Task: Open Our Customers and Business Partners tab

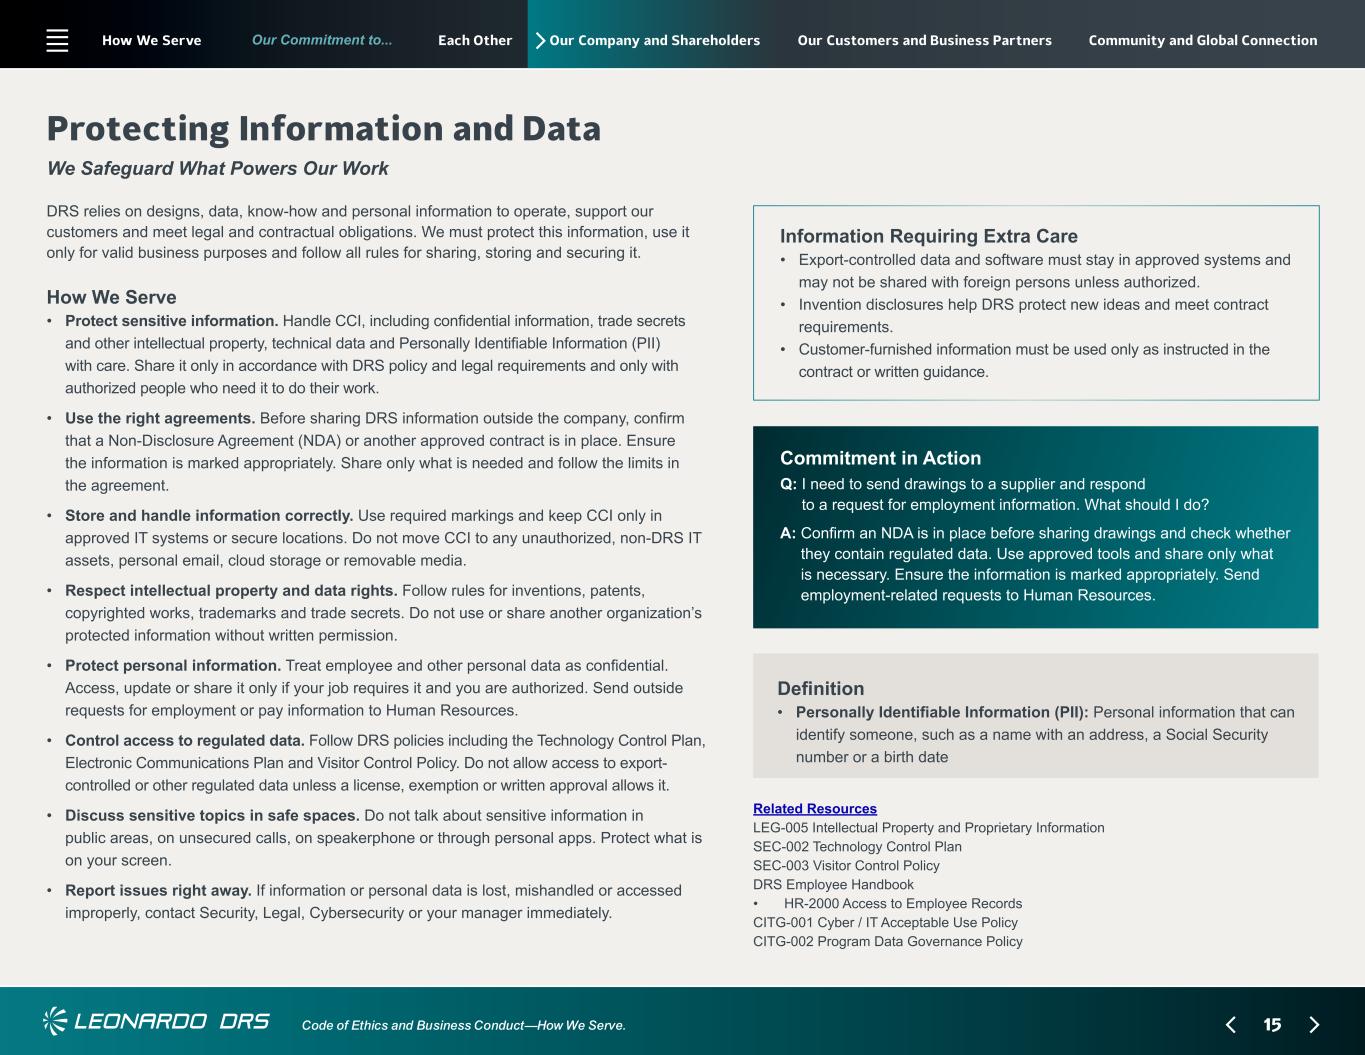Action: click(924, 40)
